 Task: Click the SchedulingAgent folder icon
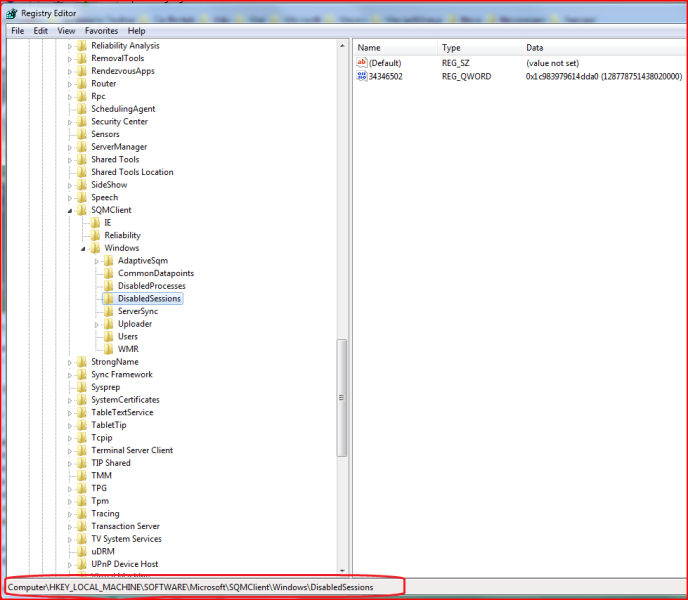coord(82,109)
